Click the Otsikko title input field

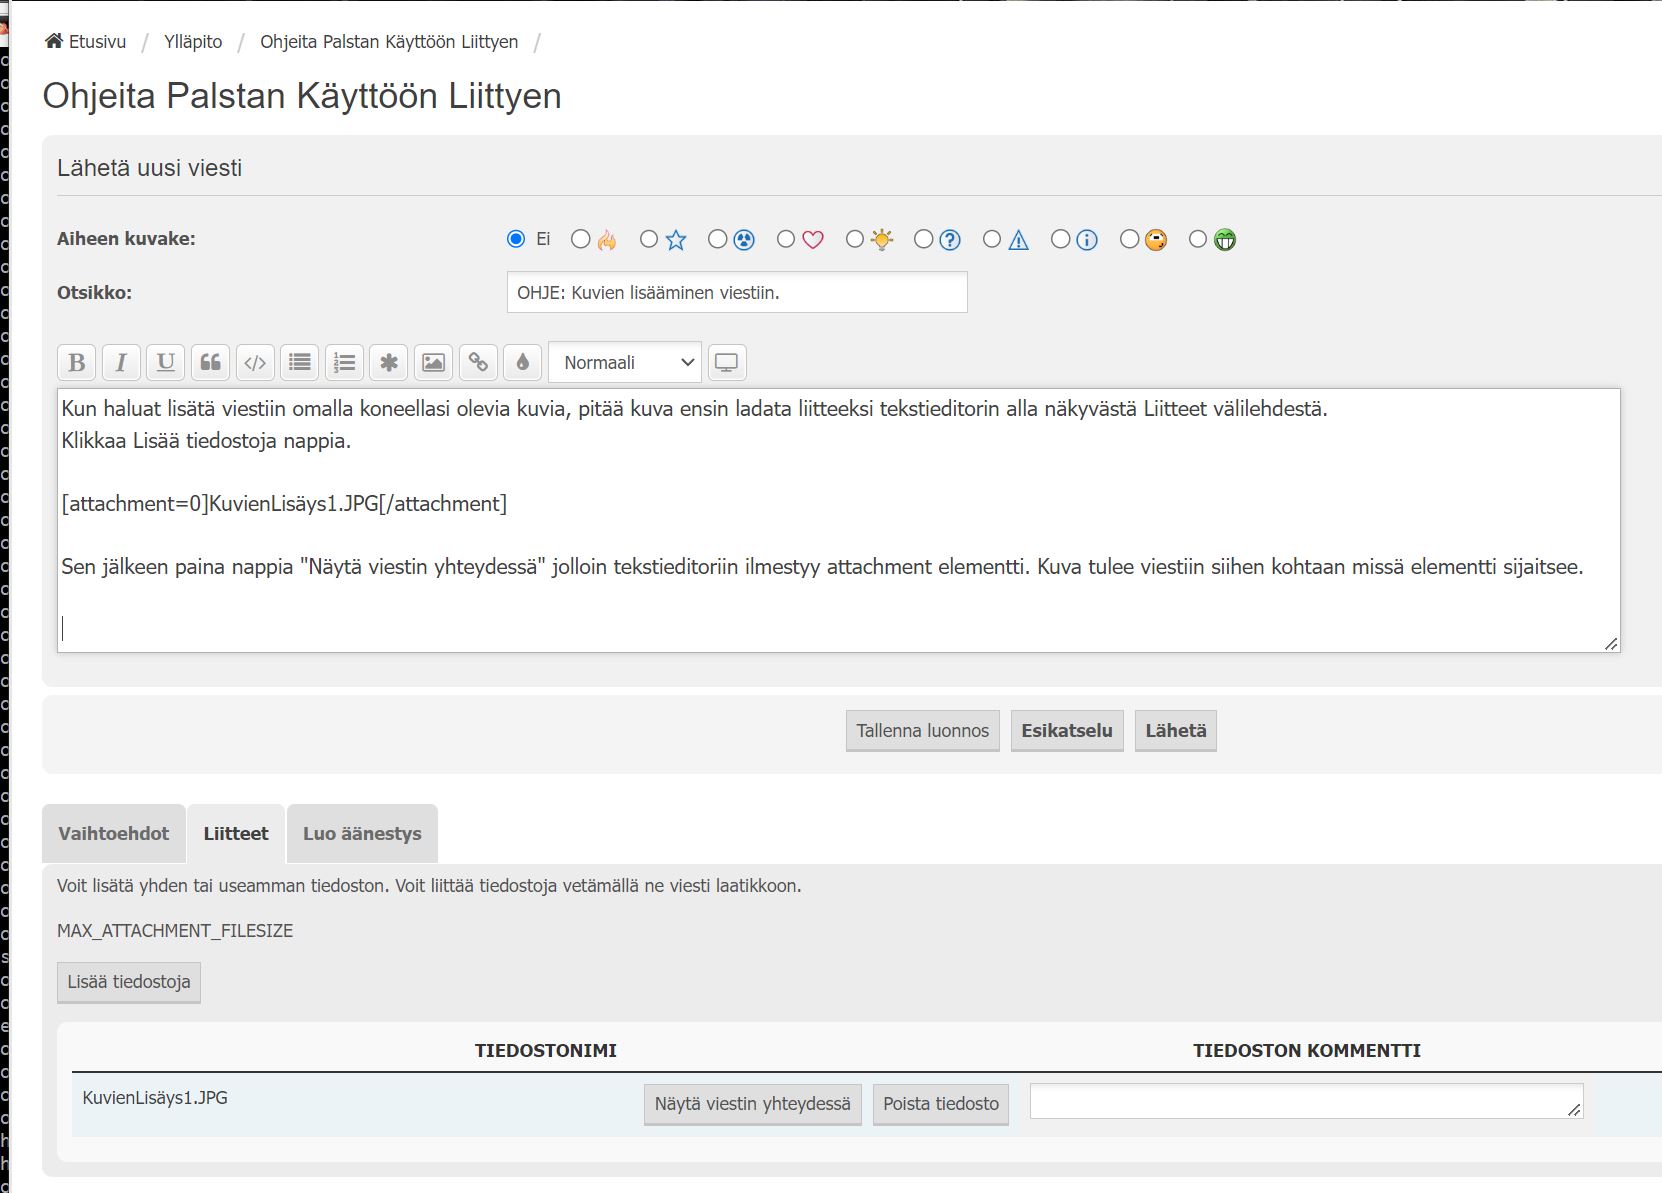pos(737,293)
